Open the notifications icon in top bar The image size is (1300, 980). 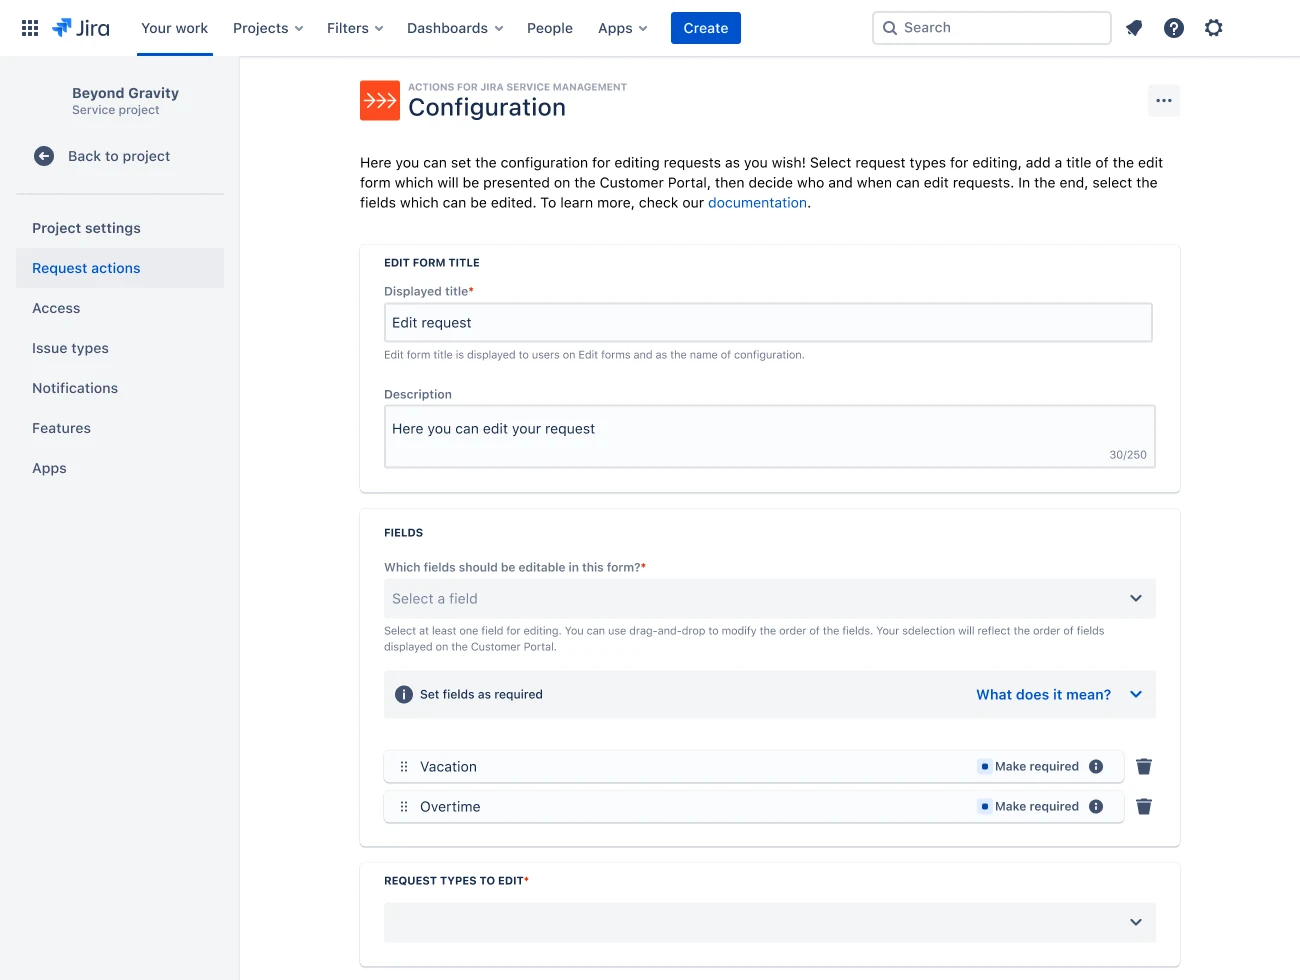1134,28
